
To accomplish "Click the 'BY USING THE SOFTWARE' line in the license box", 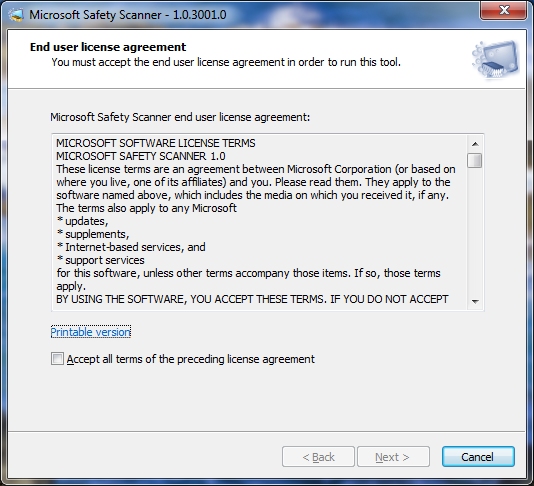I will [252, 299].
